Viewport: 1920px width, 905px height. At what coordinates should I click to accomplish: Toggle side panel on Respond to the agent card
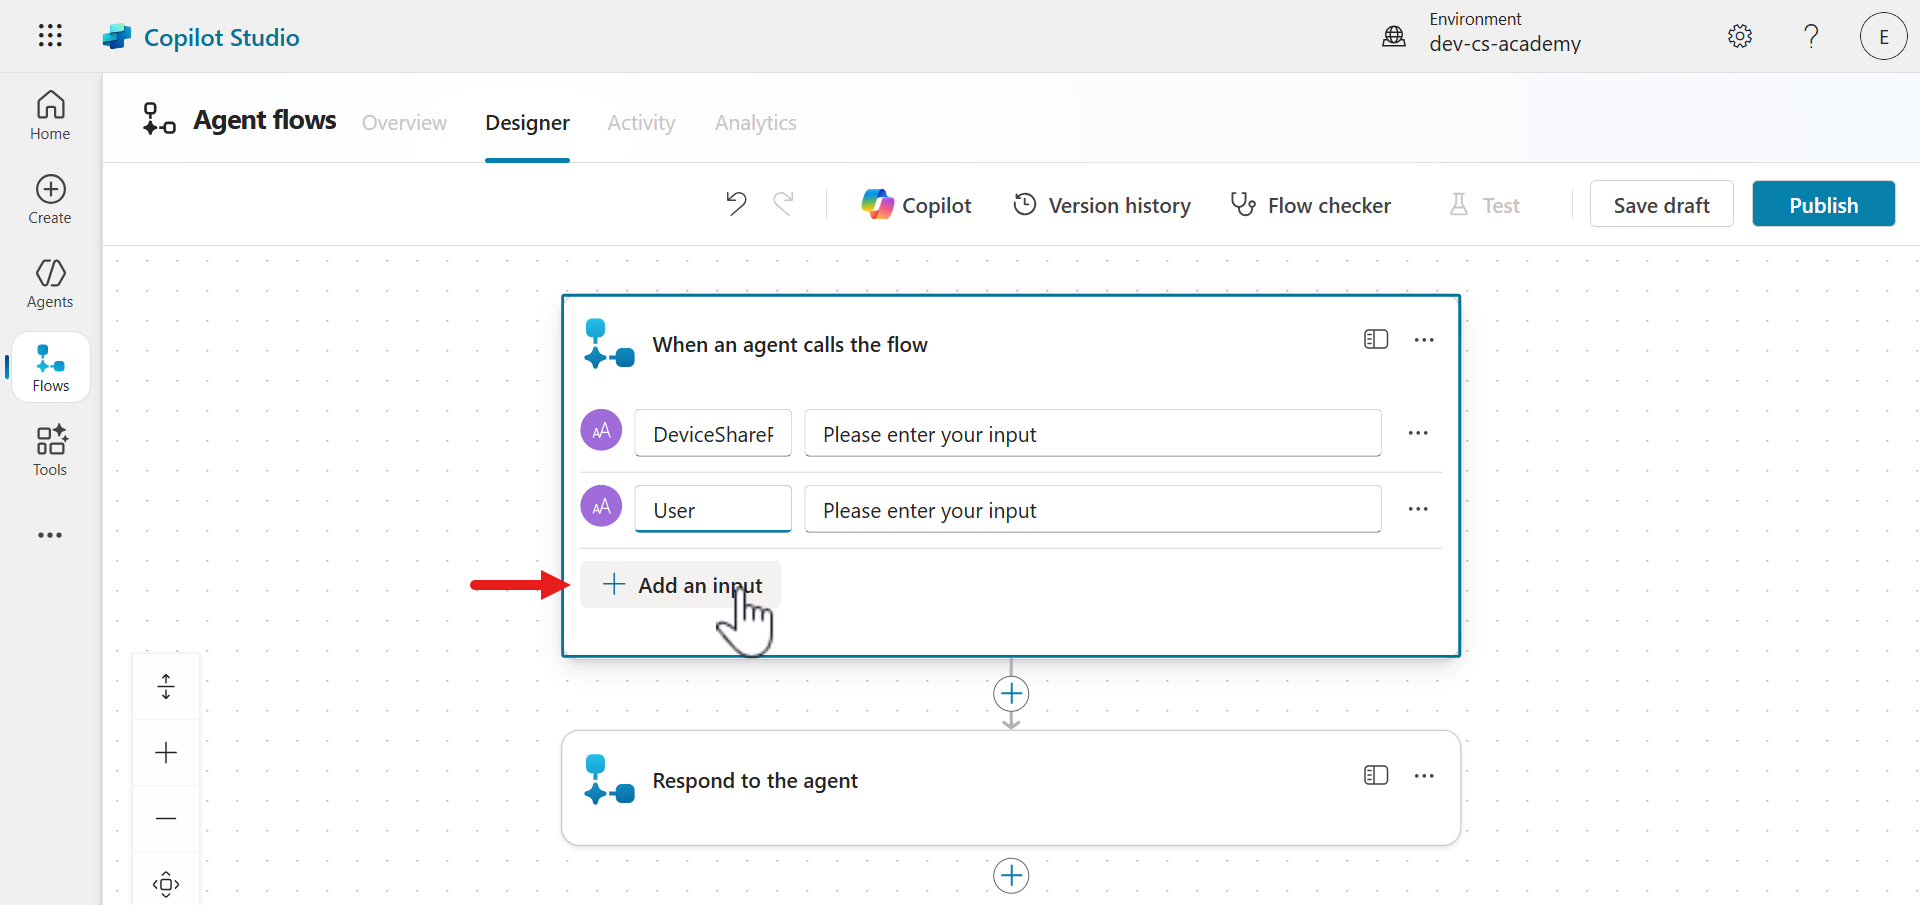(1376, 776)
